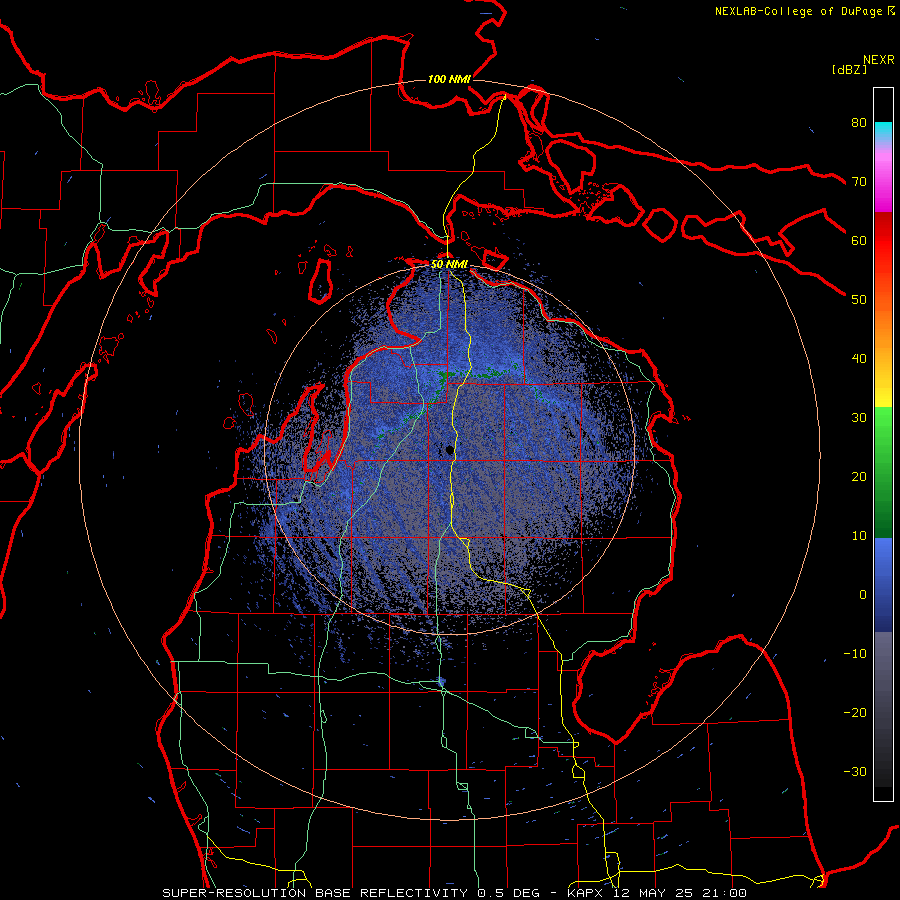
Task: Click the 0 value on the dBZ scale
Action: [863, 595]
